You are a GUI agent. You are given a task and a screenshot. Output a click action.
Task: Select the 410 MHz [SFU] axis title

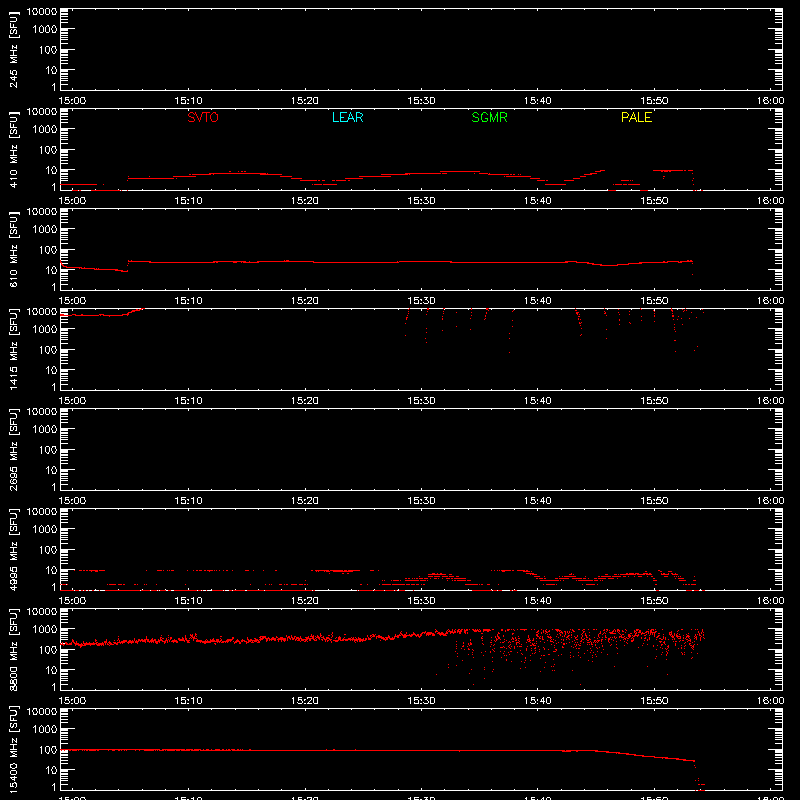(13, 149)
